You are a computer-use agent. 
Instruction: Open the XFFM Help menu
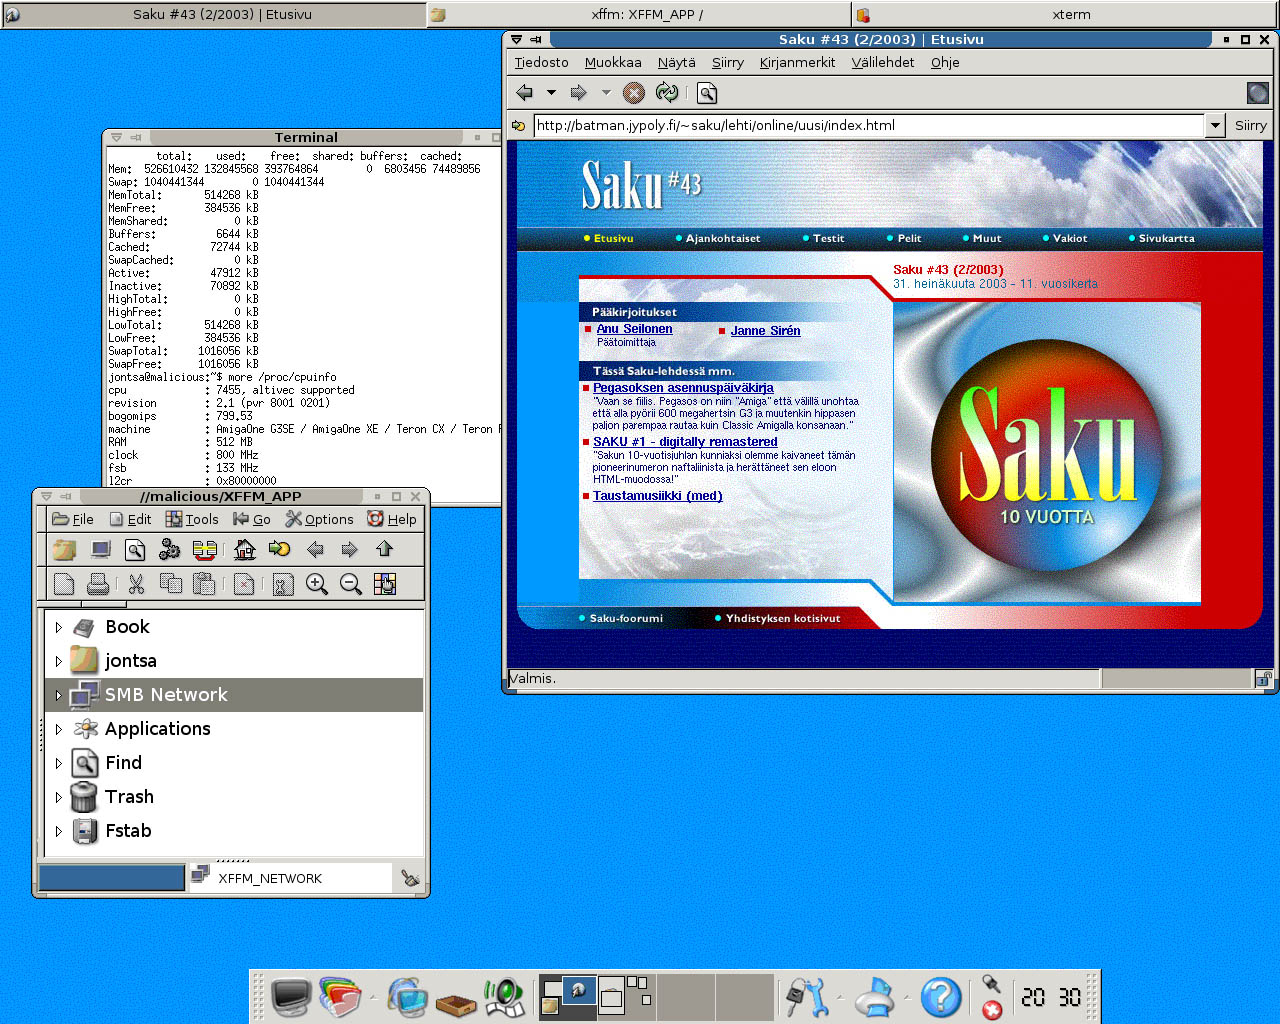point(392,519)
